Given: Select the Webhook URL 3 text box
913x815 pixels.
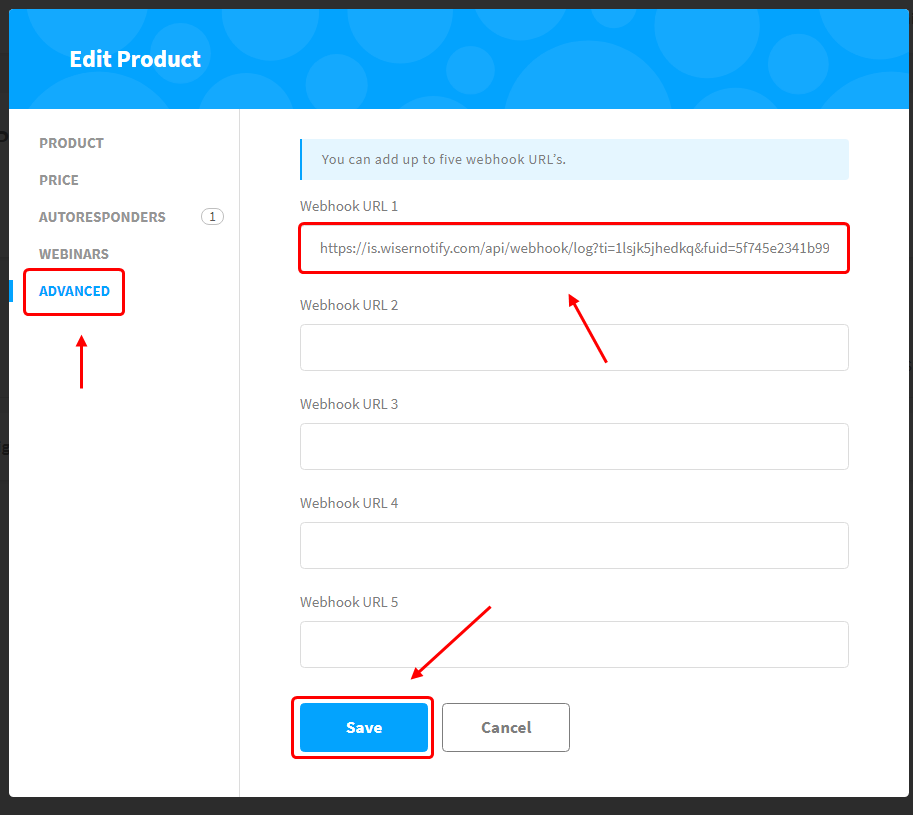Looking at the screenshot, I should [x=574, y=446].
